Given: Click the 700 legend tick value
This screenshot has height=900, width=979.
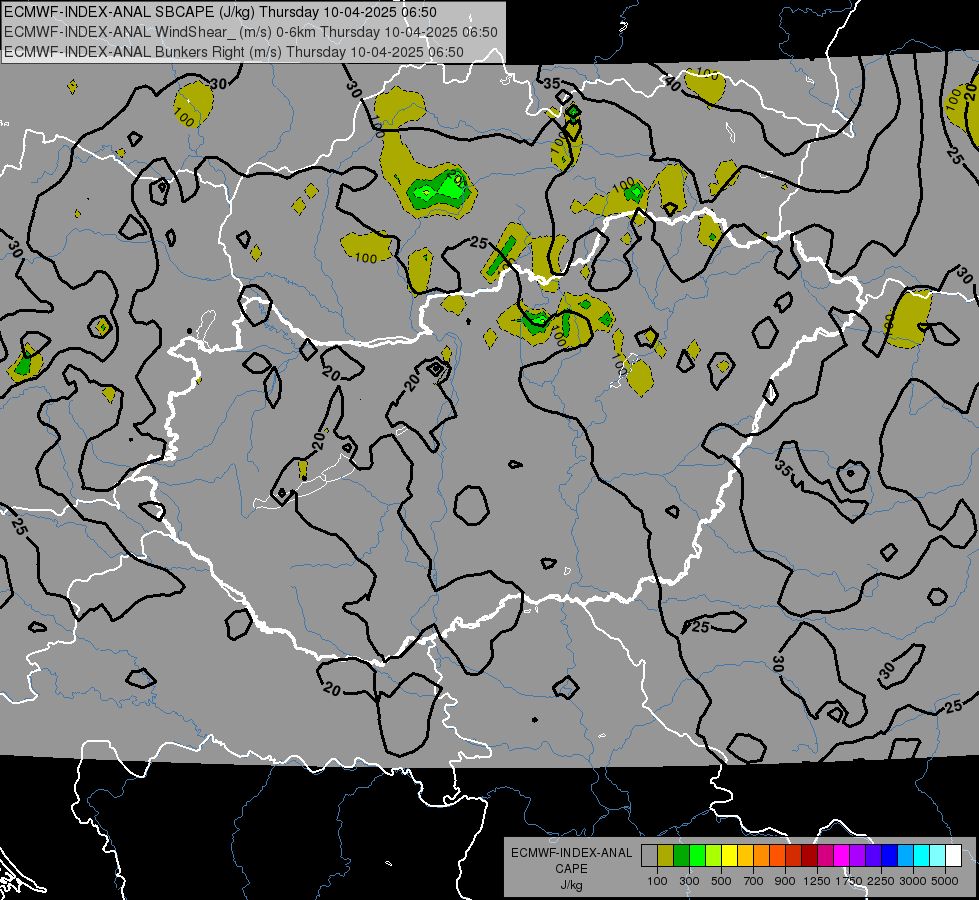Looking at the screenshot, I should point(754,881).
